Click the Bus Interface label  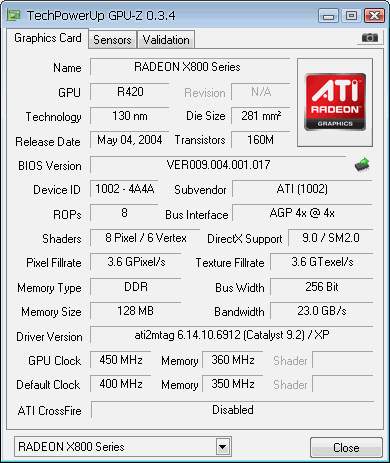(x=197, y=215)
